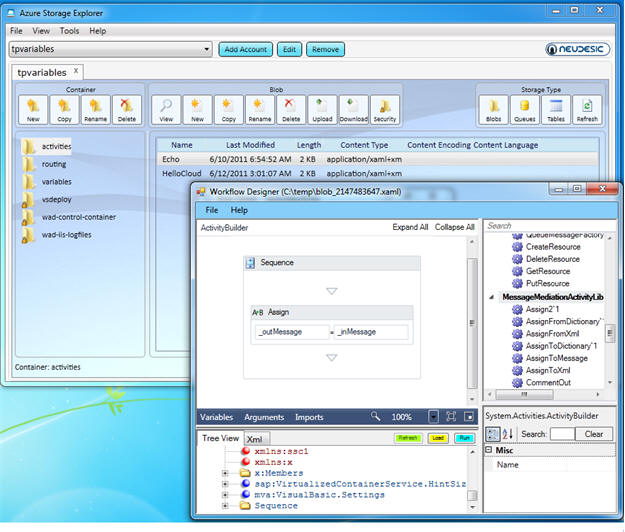
Task: Click the Container Rename icon
Action: tap(96, 110)
